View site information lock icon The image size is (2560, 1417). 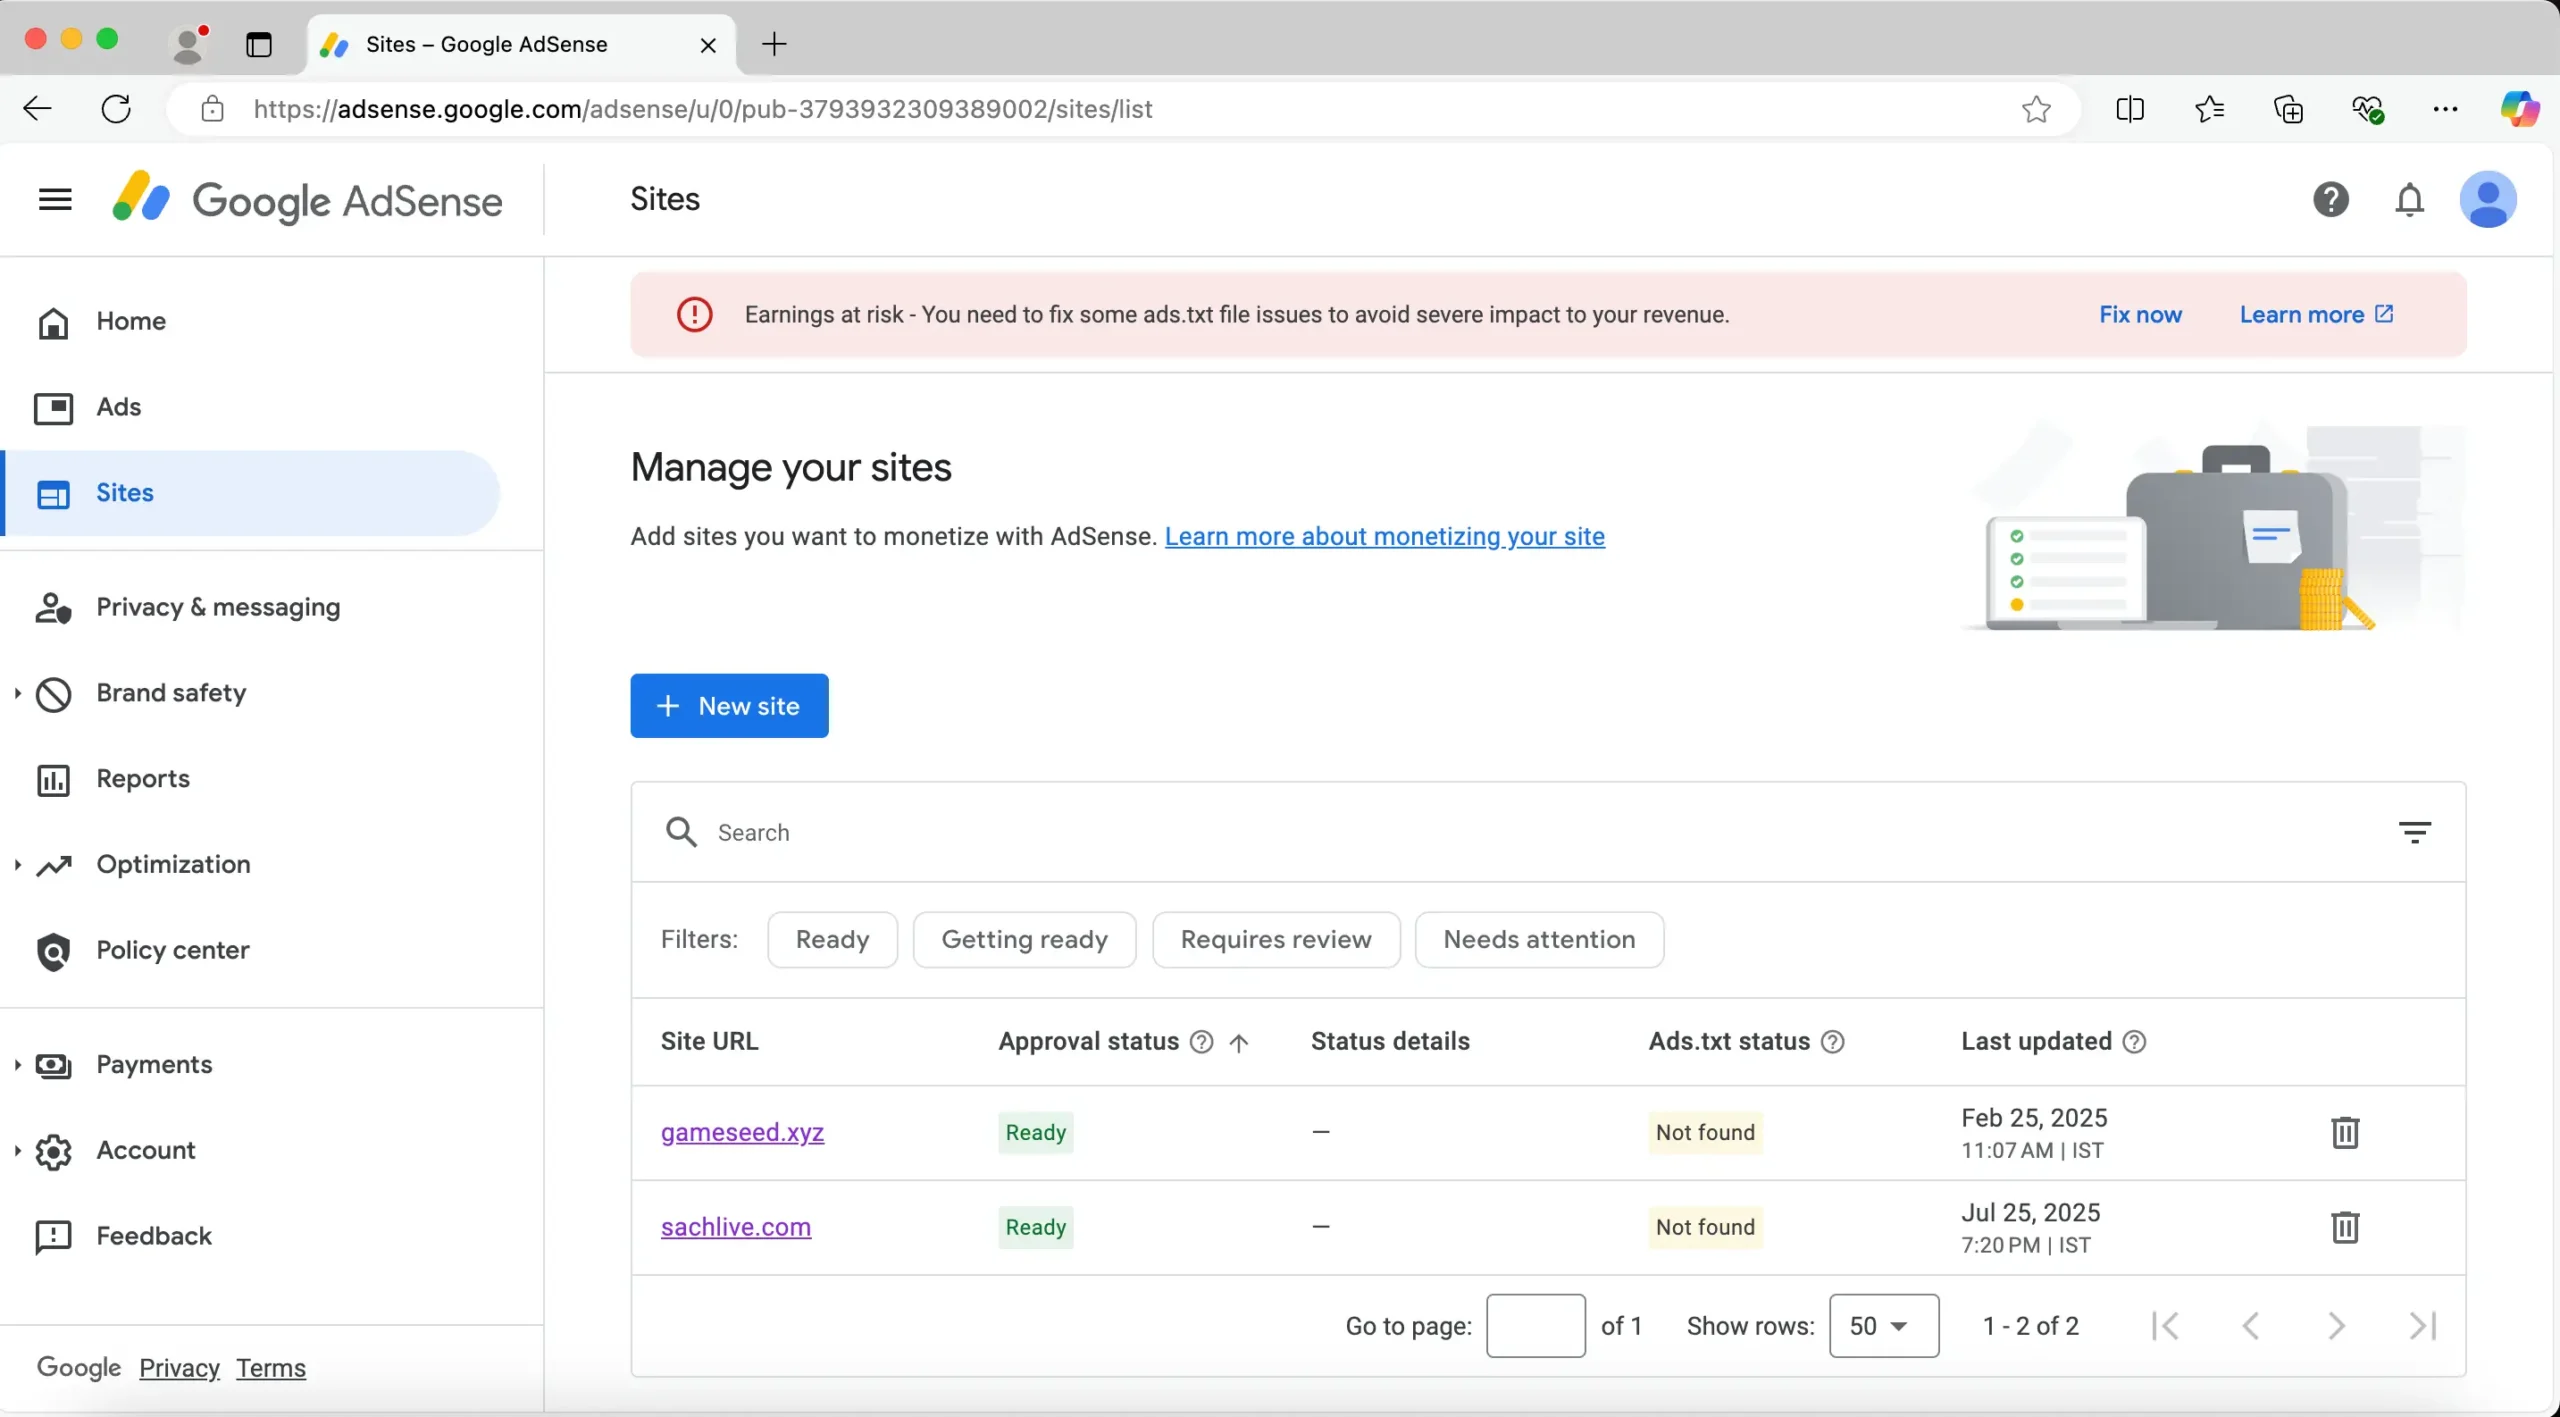click(x=212, y=108)
